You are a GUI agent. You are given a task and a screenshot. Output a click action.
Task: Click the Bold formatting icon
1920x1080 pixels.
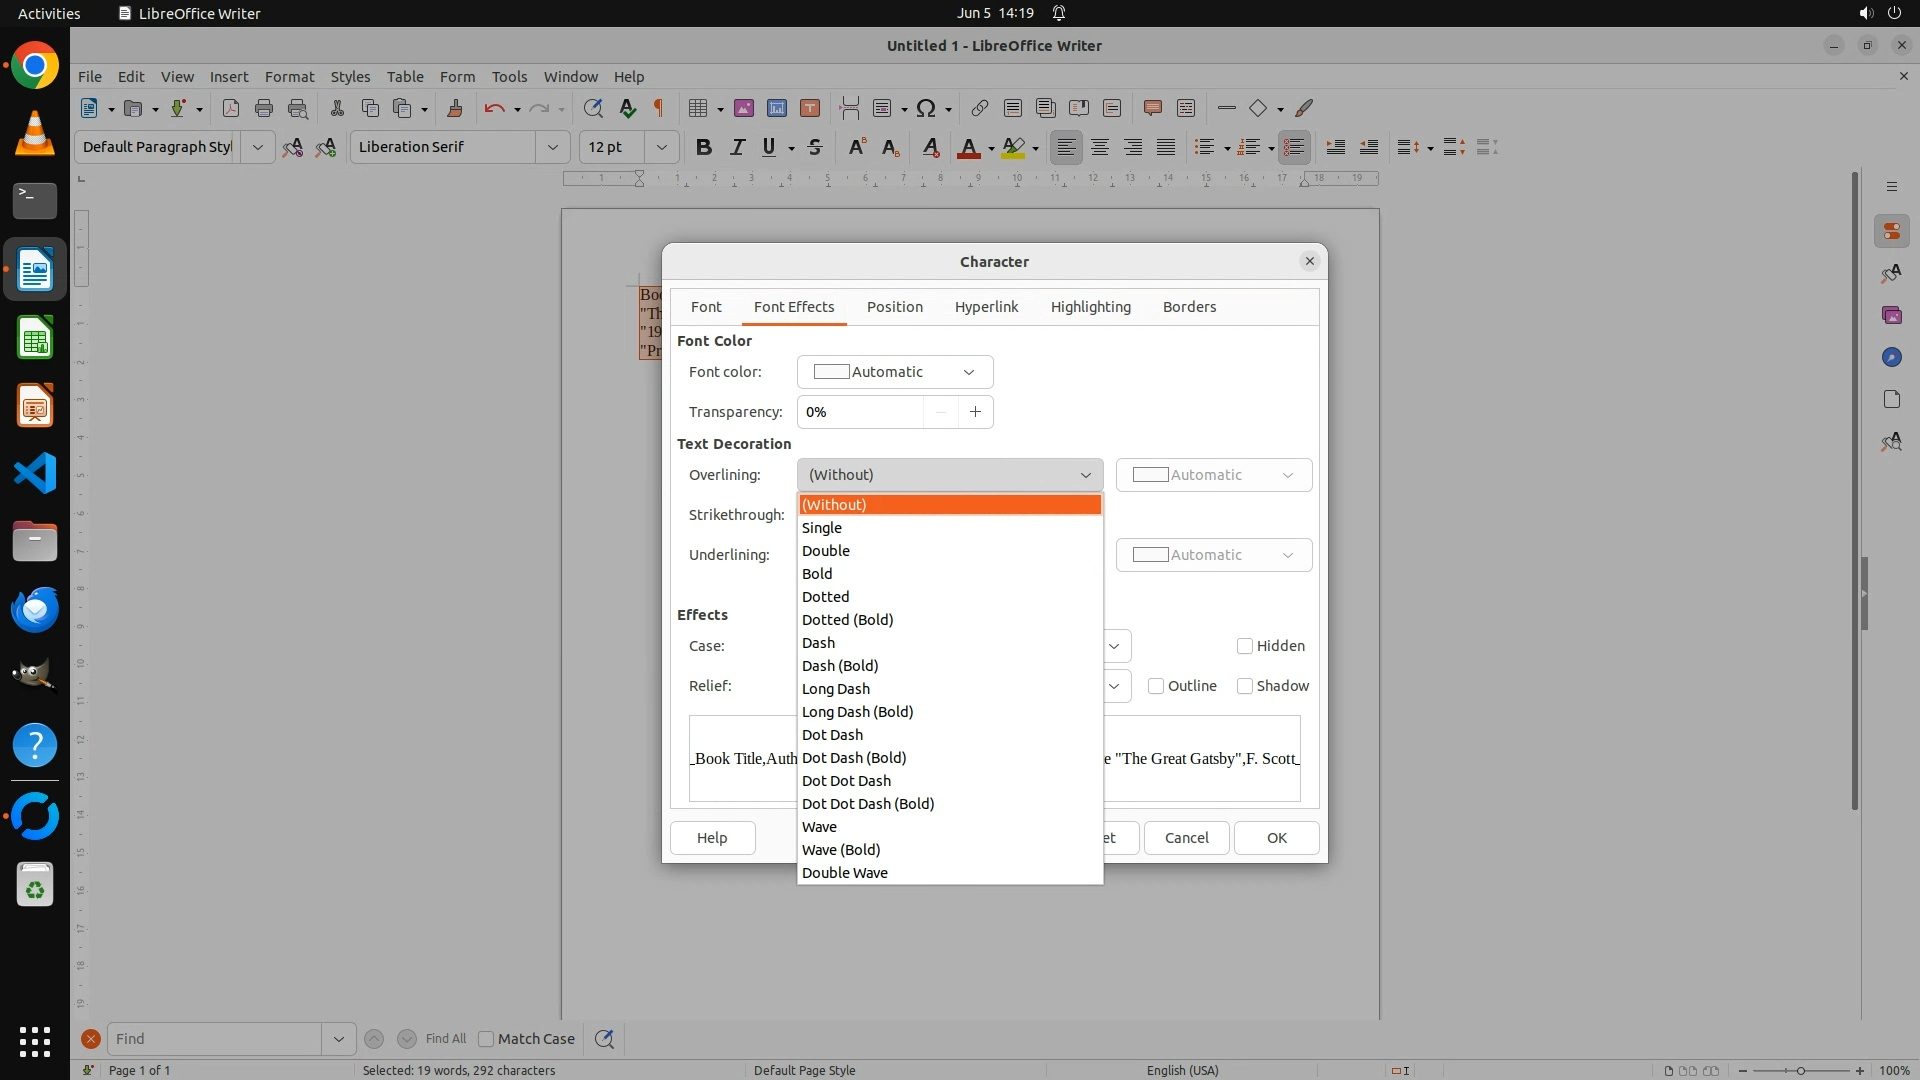704,147
